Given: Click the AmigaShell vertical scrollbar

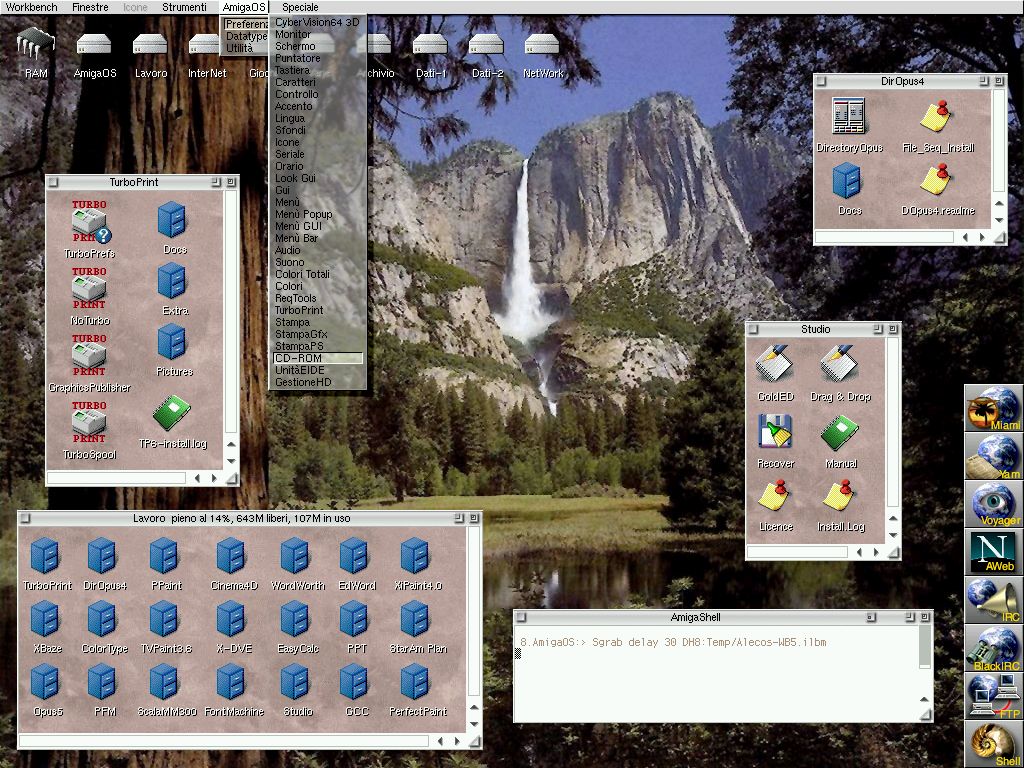Looking at the screenshot, I should [x=925, y=648].
